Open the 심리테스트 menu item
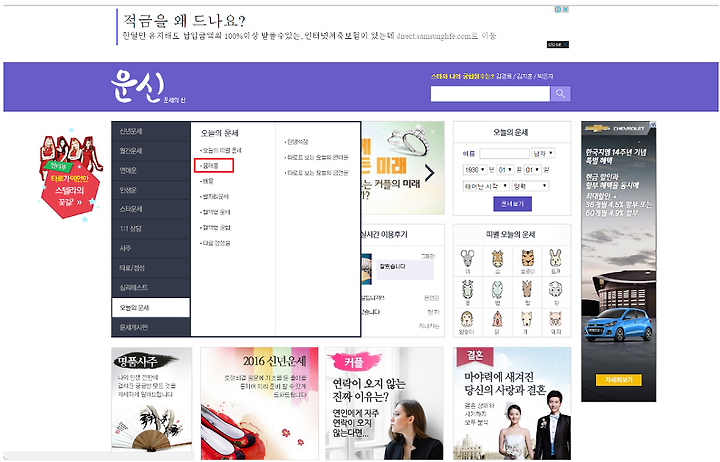720x462 pixels. [x=151, y=287]
